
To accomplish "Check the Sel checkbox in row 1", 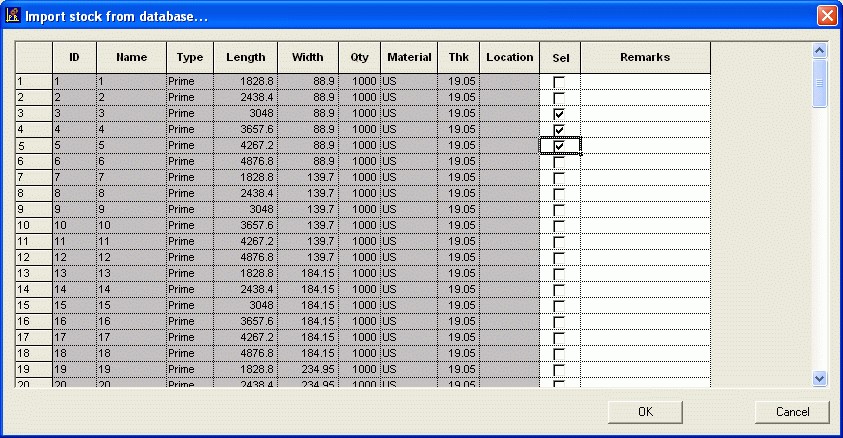I will click(x=559, y=82).
